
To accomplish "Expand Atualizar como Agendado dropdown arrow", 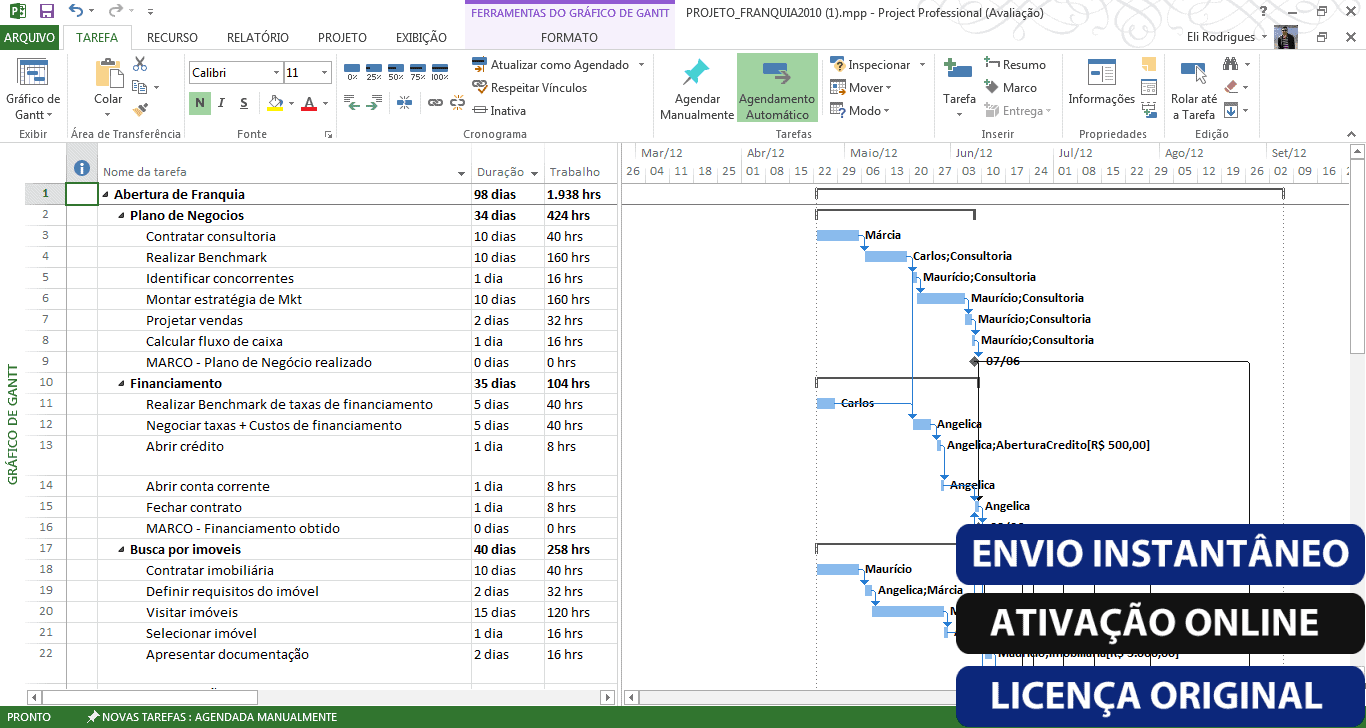I will pyautogui.click(x=640, y=65).
